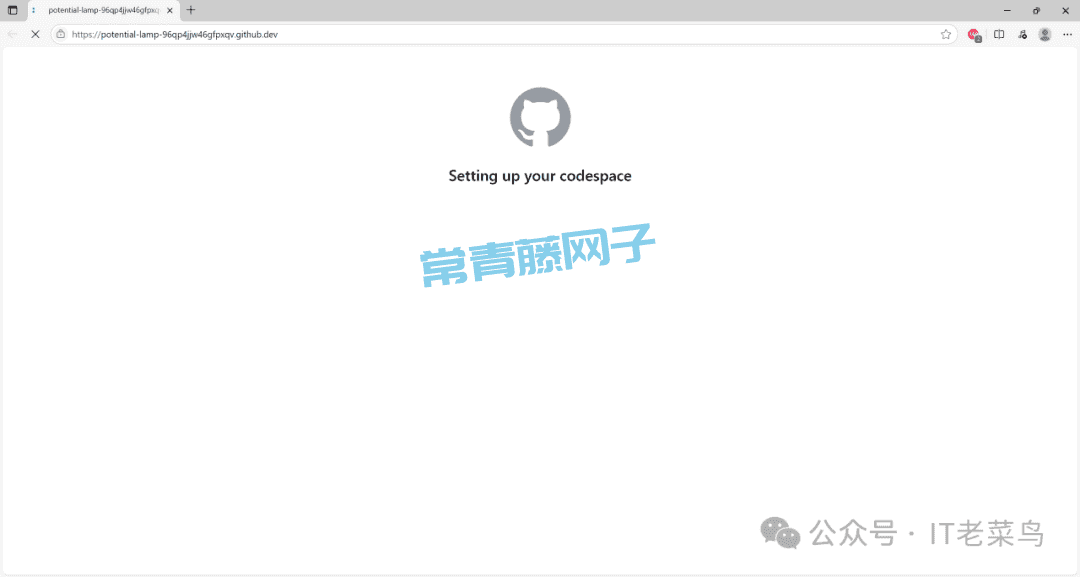Open the red extension icon
The width and height of the screenshot is (1080, 577).
[974, 34]
